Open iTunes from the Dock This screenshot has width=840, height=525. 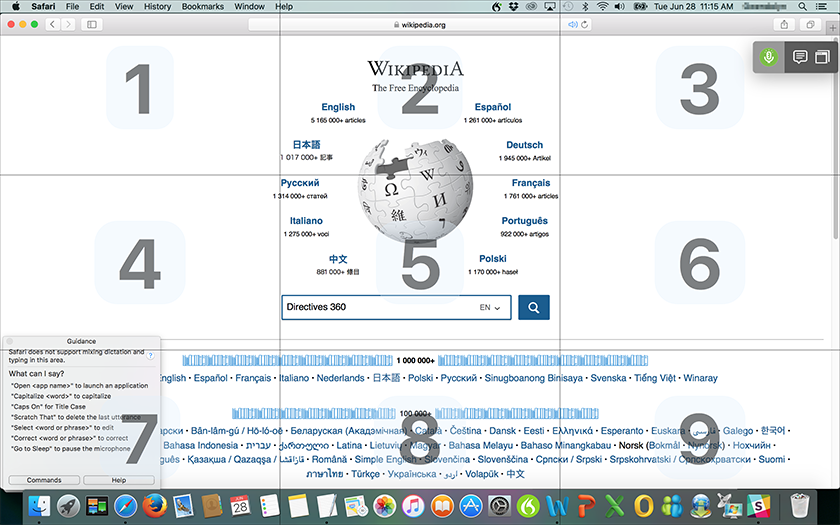point(413,506)
